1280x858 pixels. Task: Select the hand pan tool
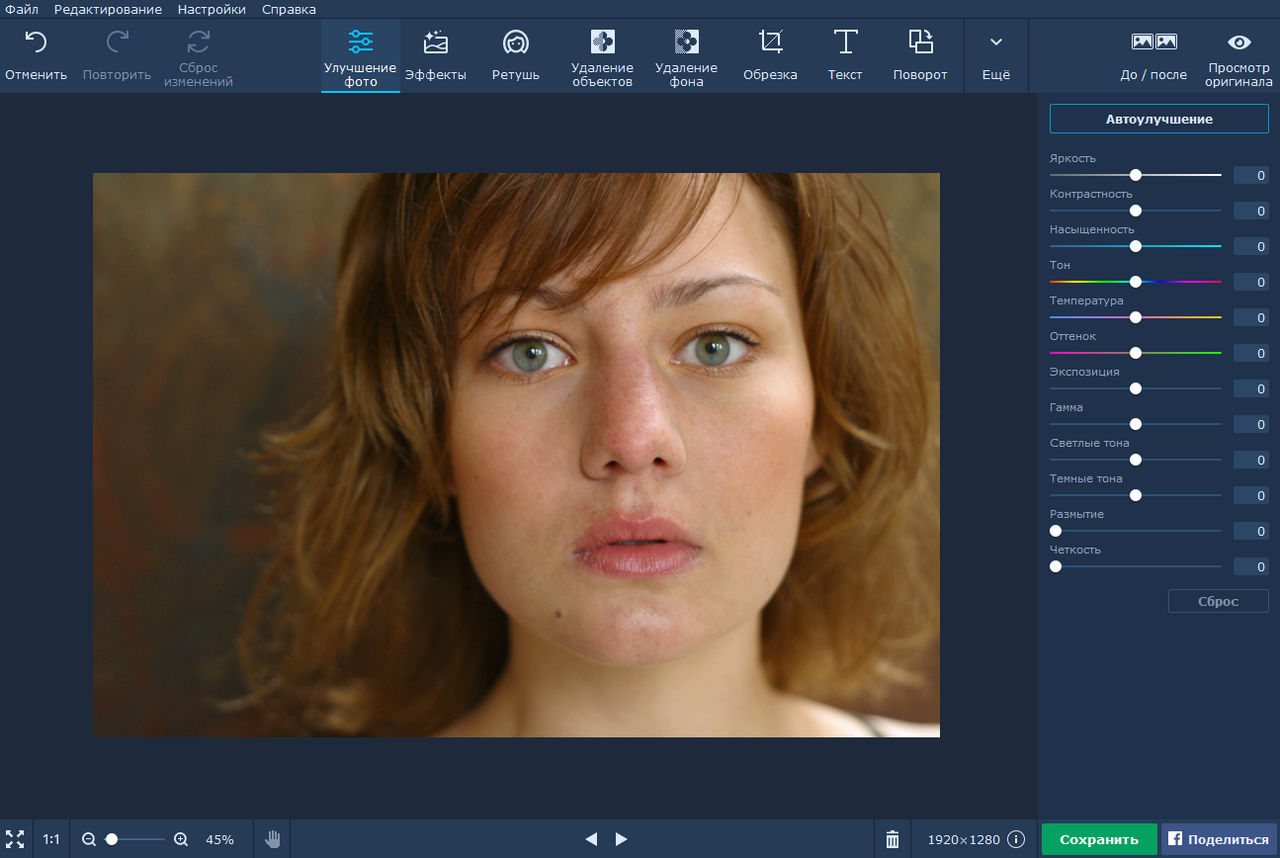point(272,839)
